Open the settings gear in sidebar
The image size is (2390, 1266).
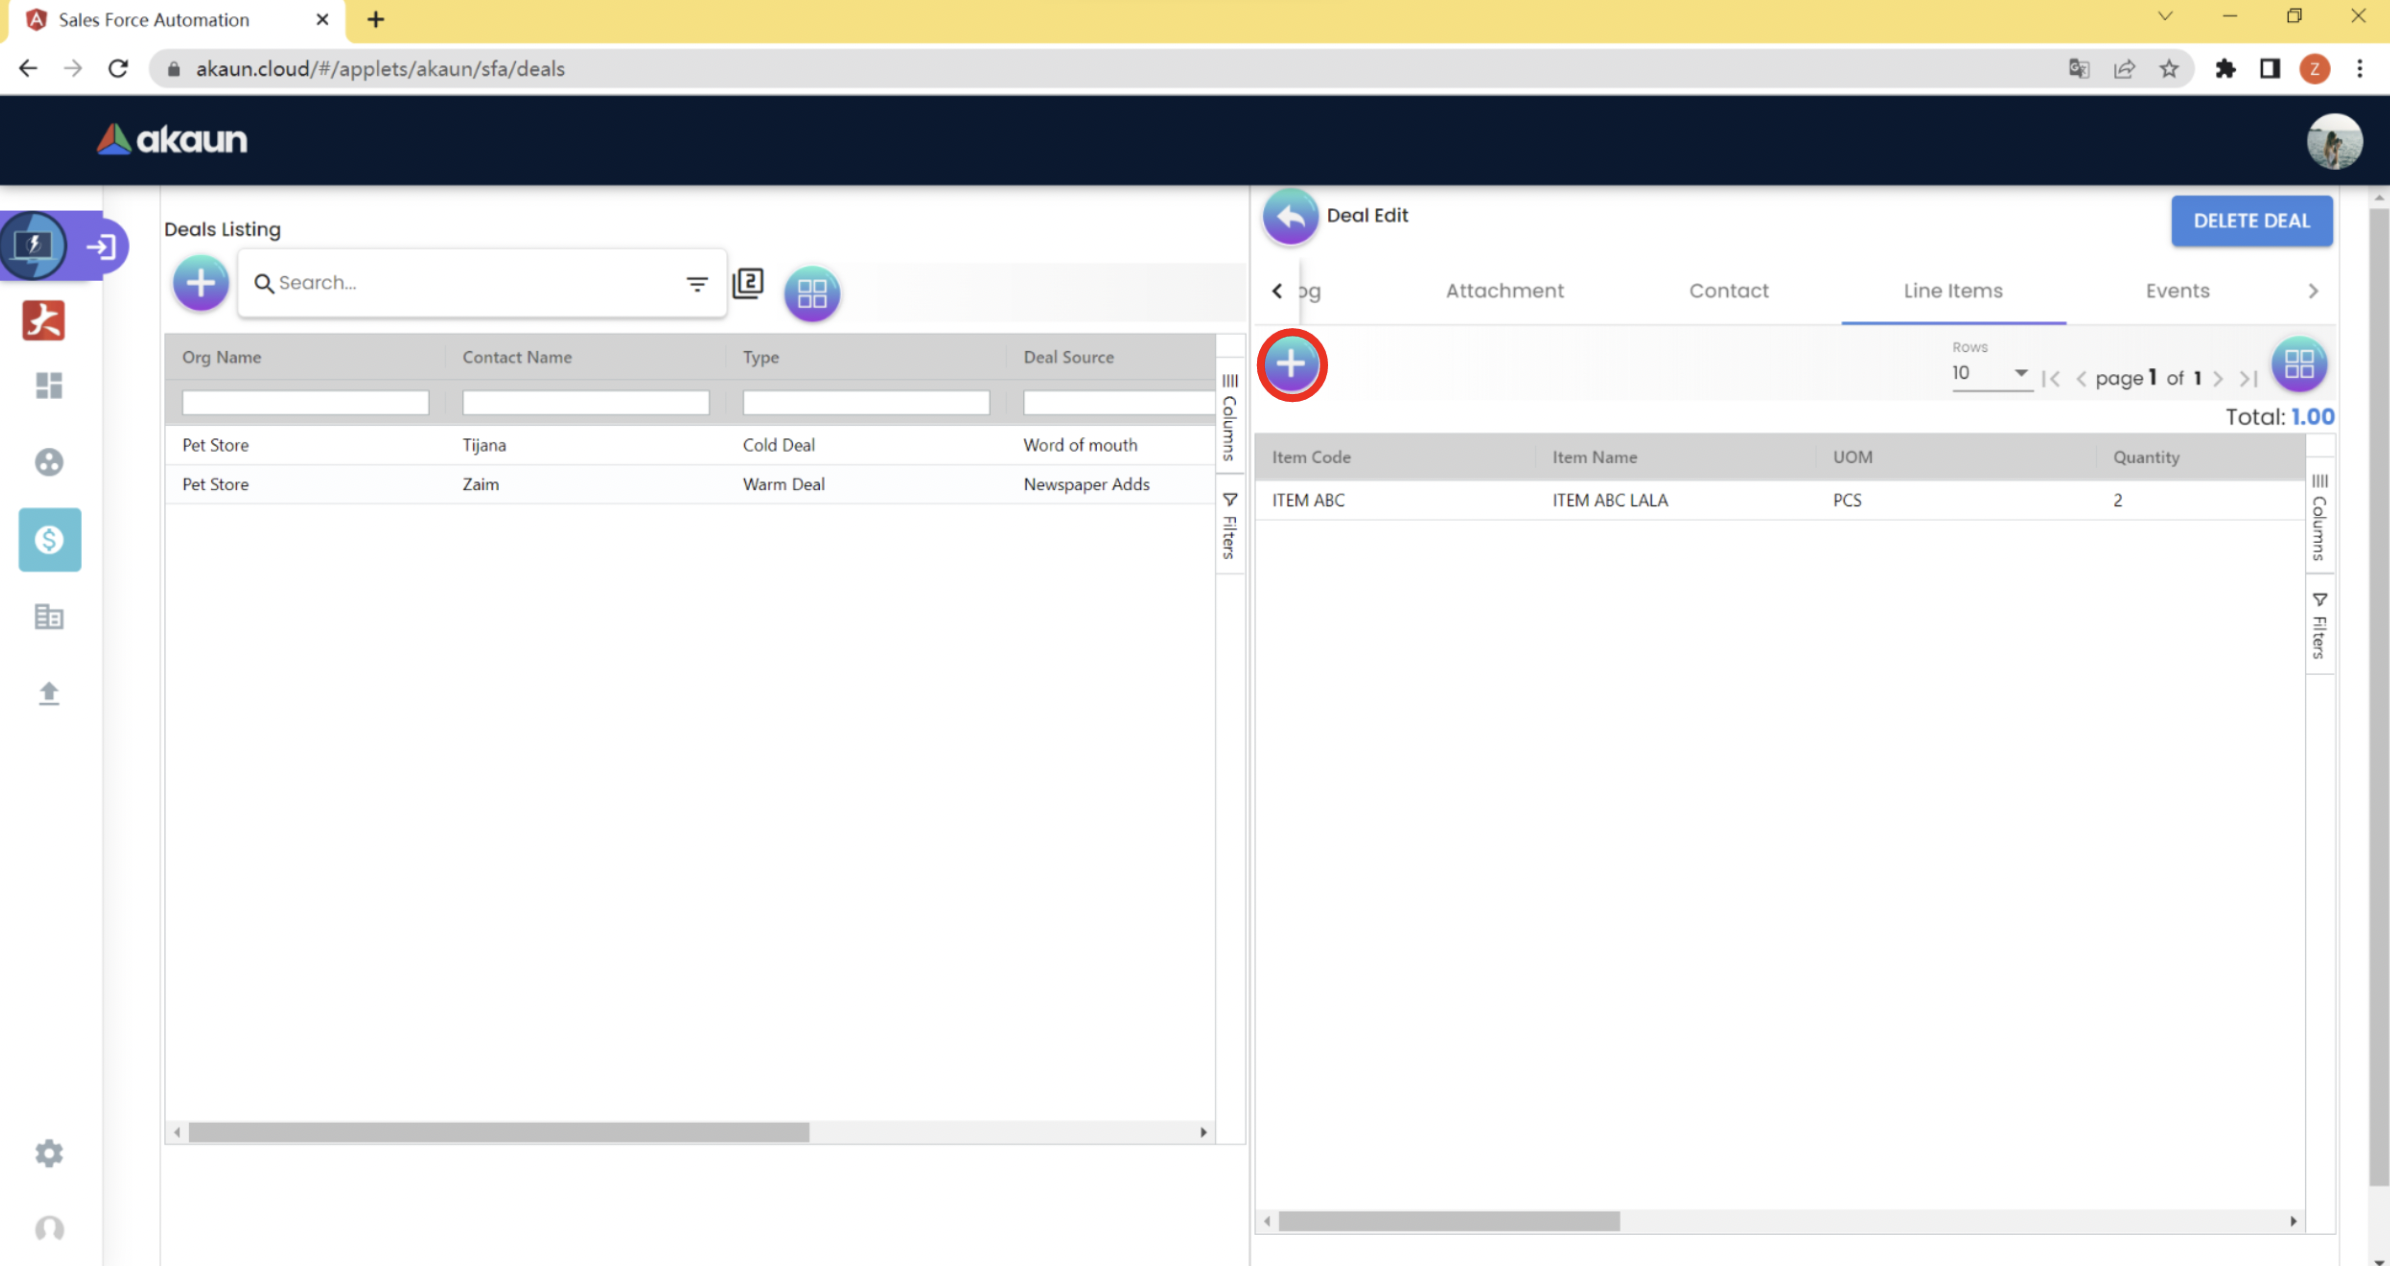[x=49, y=1153]
